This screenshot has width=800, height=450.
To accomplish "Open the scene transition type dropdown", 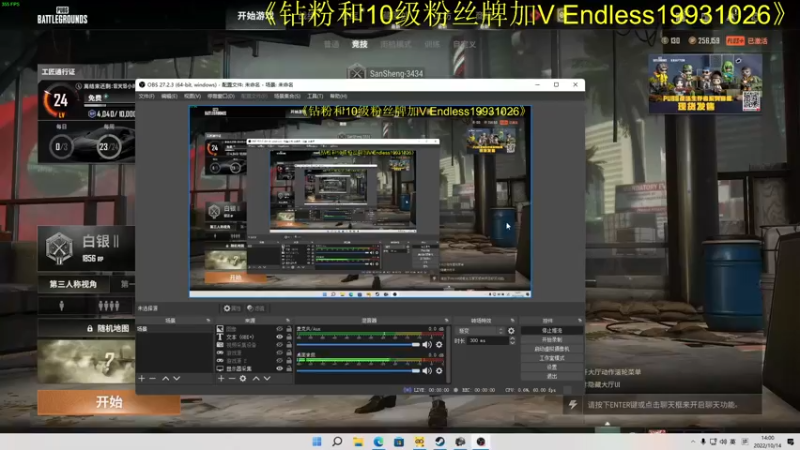I will (x=480, y=331).
